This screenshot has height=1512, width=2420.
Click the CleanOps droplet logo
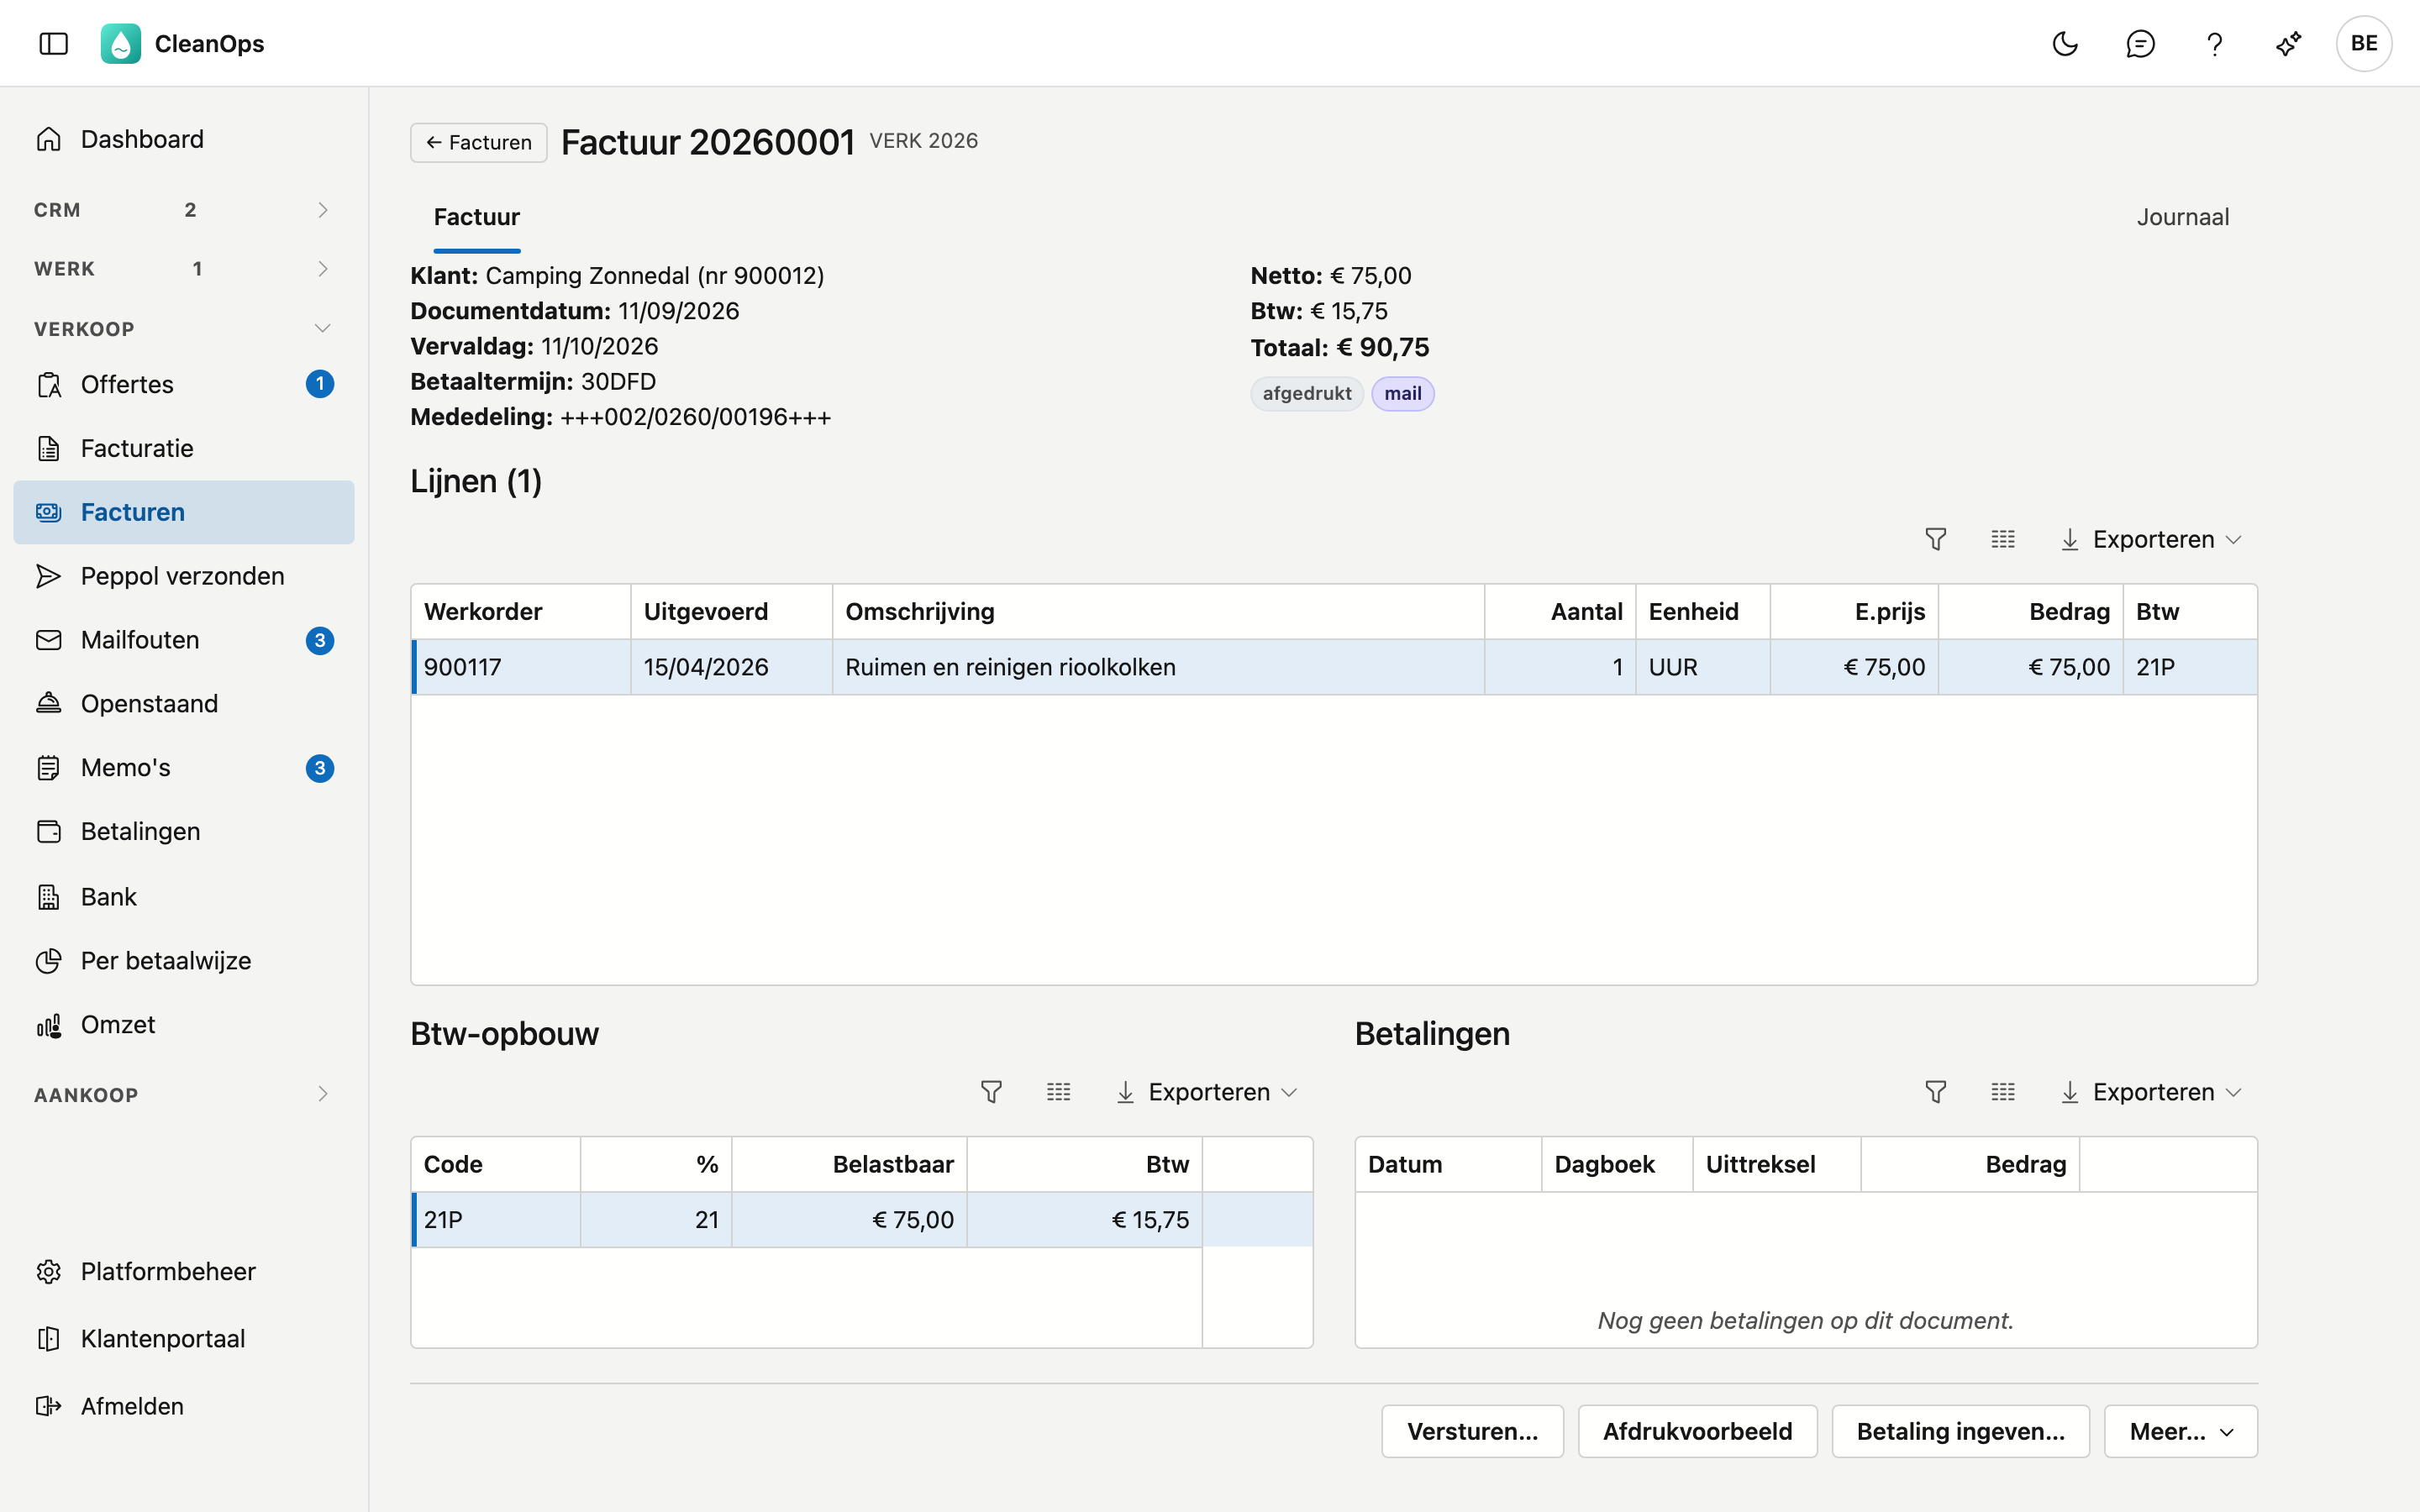pos(121,43)
